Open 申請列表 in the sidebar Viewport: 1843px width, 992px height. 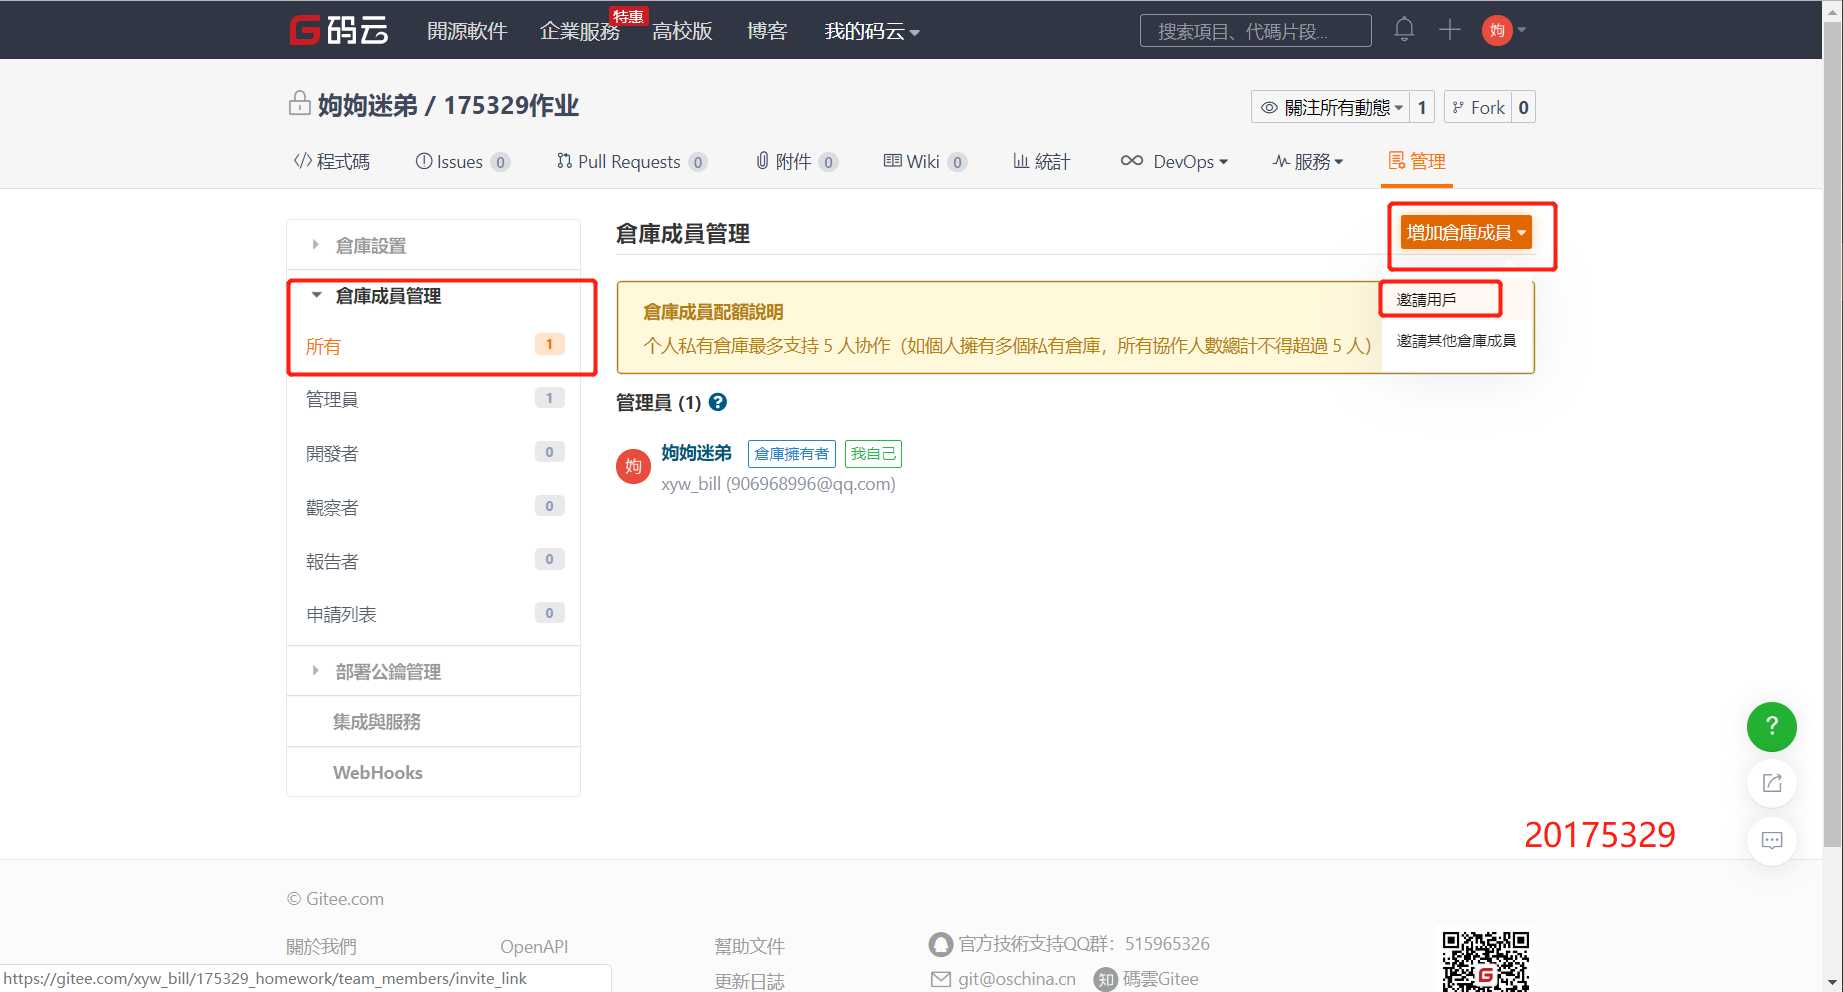(433, 614)
